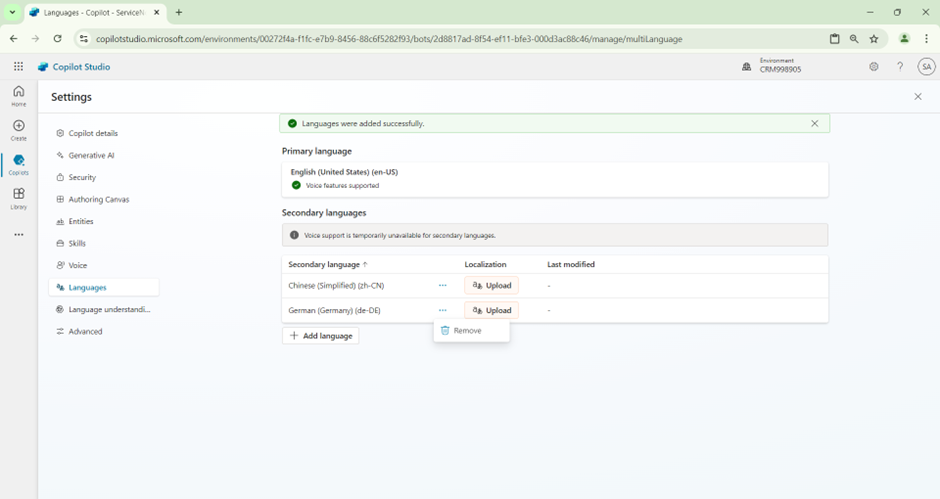Go to the Security settings section

tap(82, 177)
